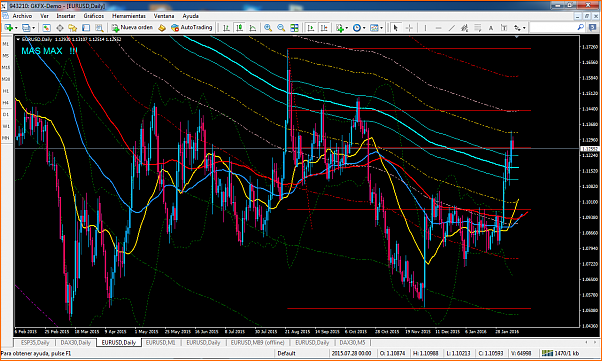Toggle the Terminal panel icon

click(x=86, y=28)
